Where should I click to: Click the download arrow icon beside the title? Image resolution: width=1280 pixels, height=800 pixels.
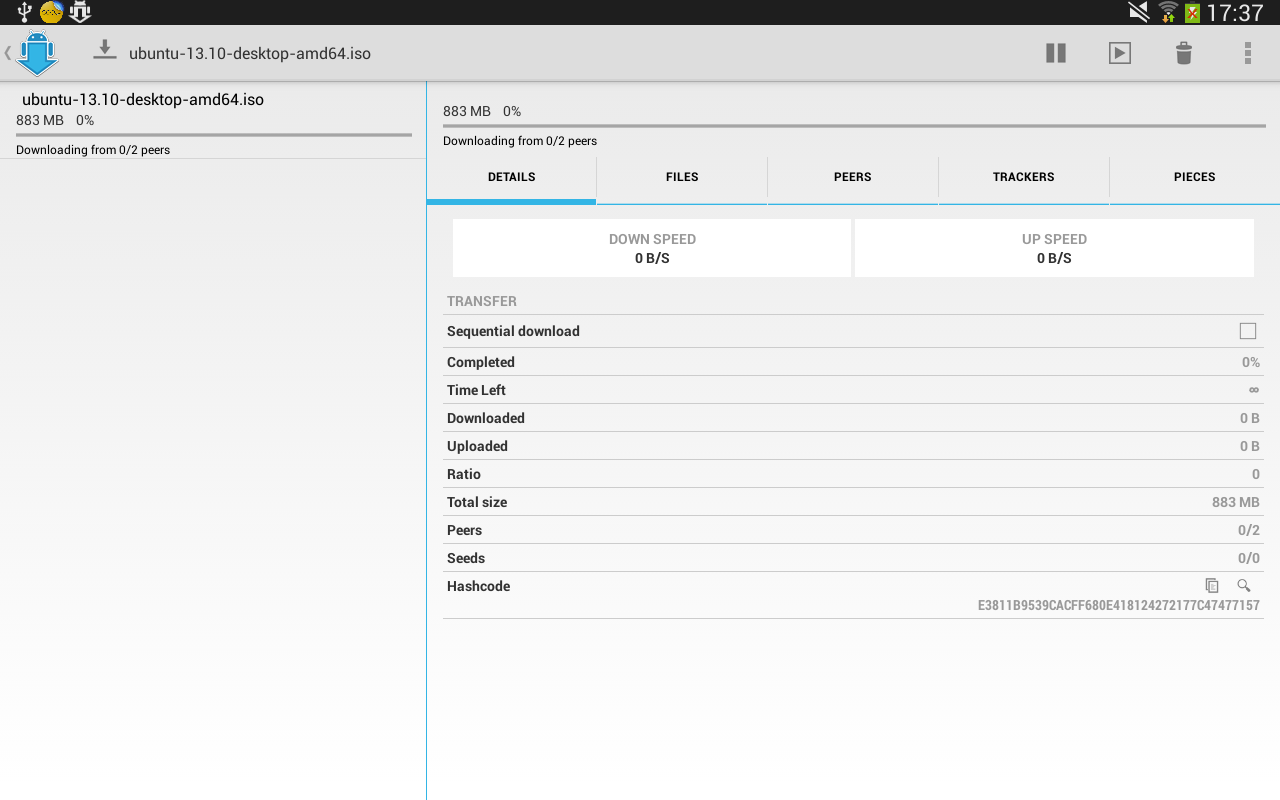click(105, 49)
